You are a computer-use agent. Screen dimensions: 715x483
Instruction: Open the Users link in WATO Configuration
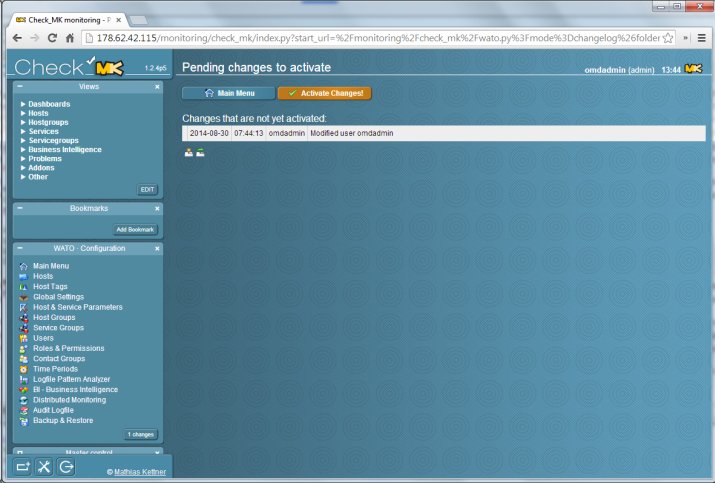click(43, 338)
